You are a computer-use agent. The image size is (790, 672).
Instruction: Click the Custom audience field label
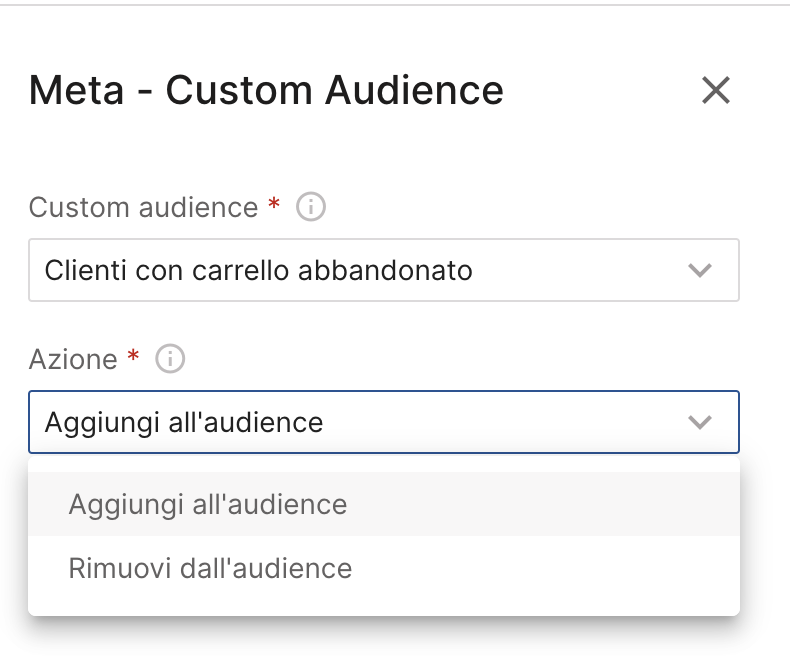coord(144,208)
